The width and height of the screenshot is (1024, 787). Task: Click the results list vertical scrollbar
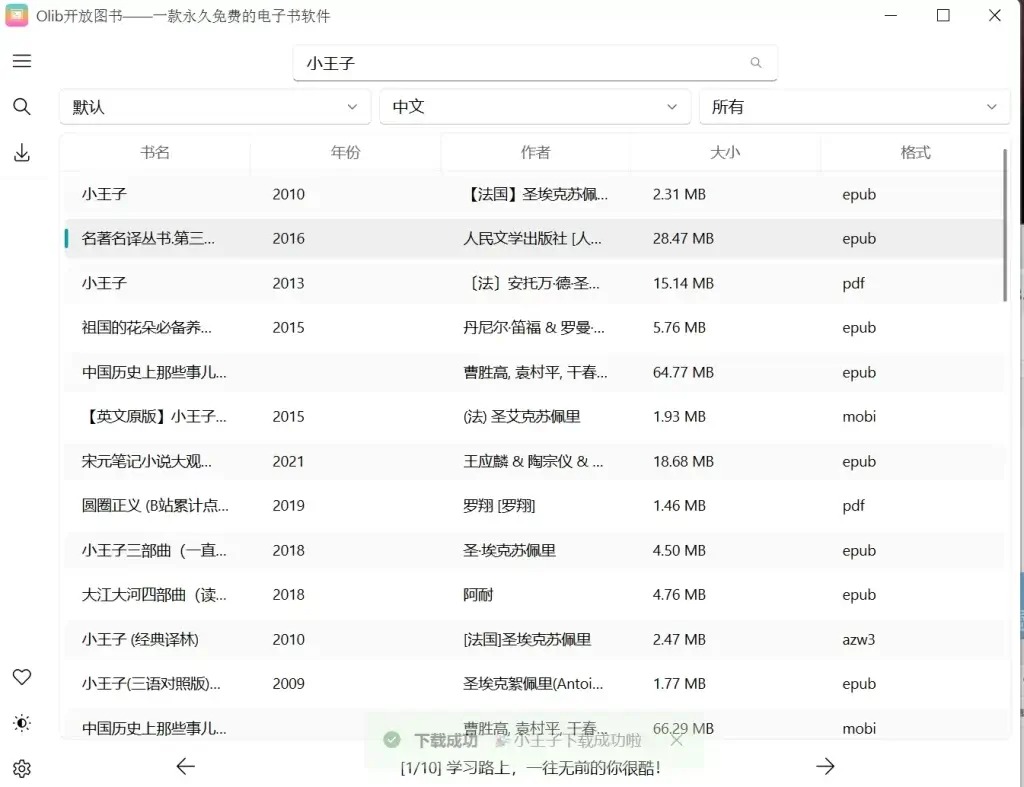1004,225
